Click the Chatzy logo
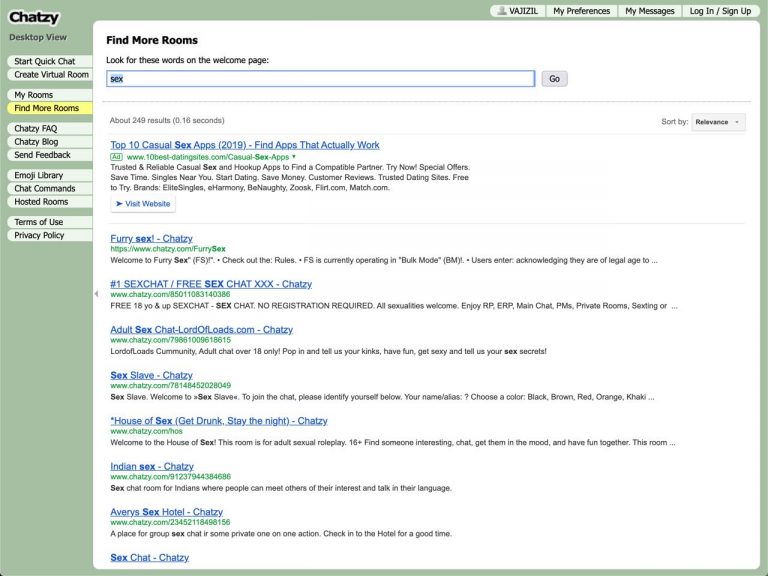The image size is (768, 576). click(x=34, y=17)
